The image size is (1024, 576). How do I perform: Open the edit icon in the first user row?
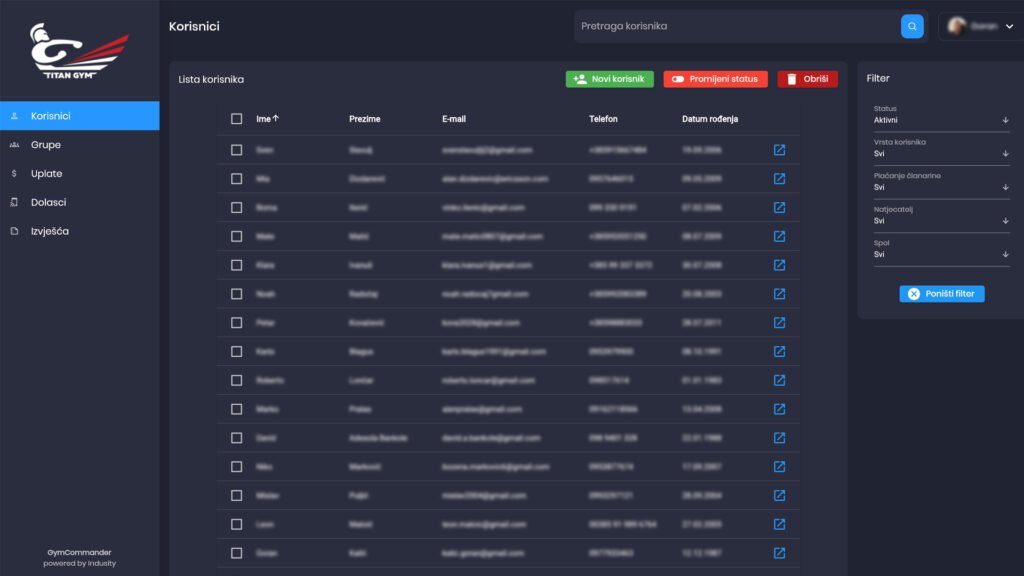click(779, 150)
